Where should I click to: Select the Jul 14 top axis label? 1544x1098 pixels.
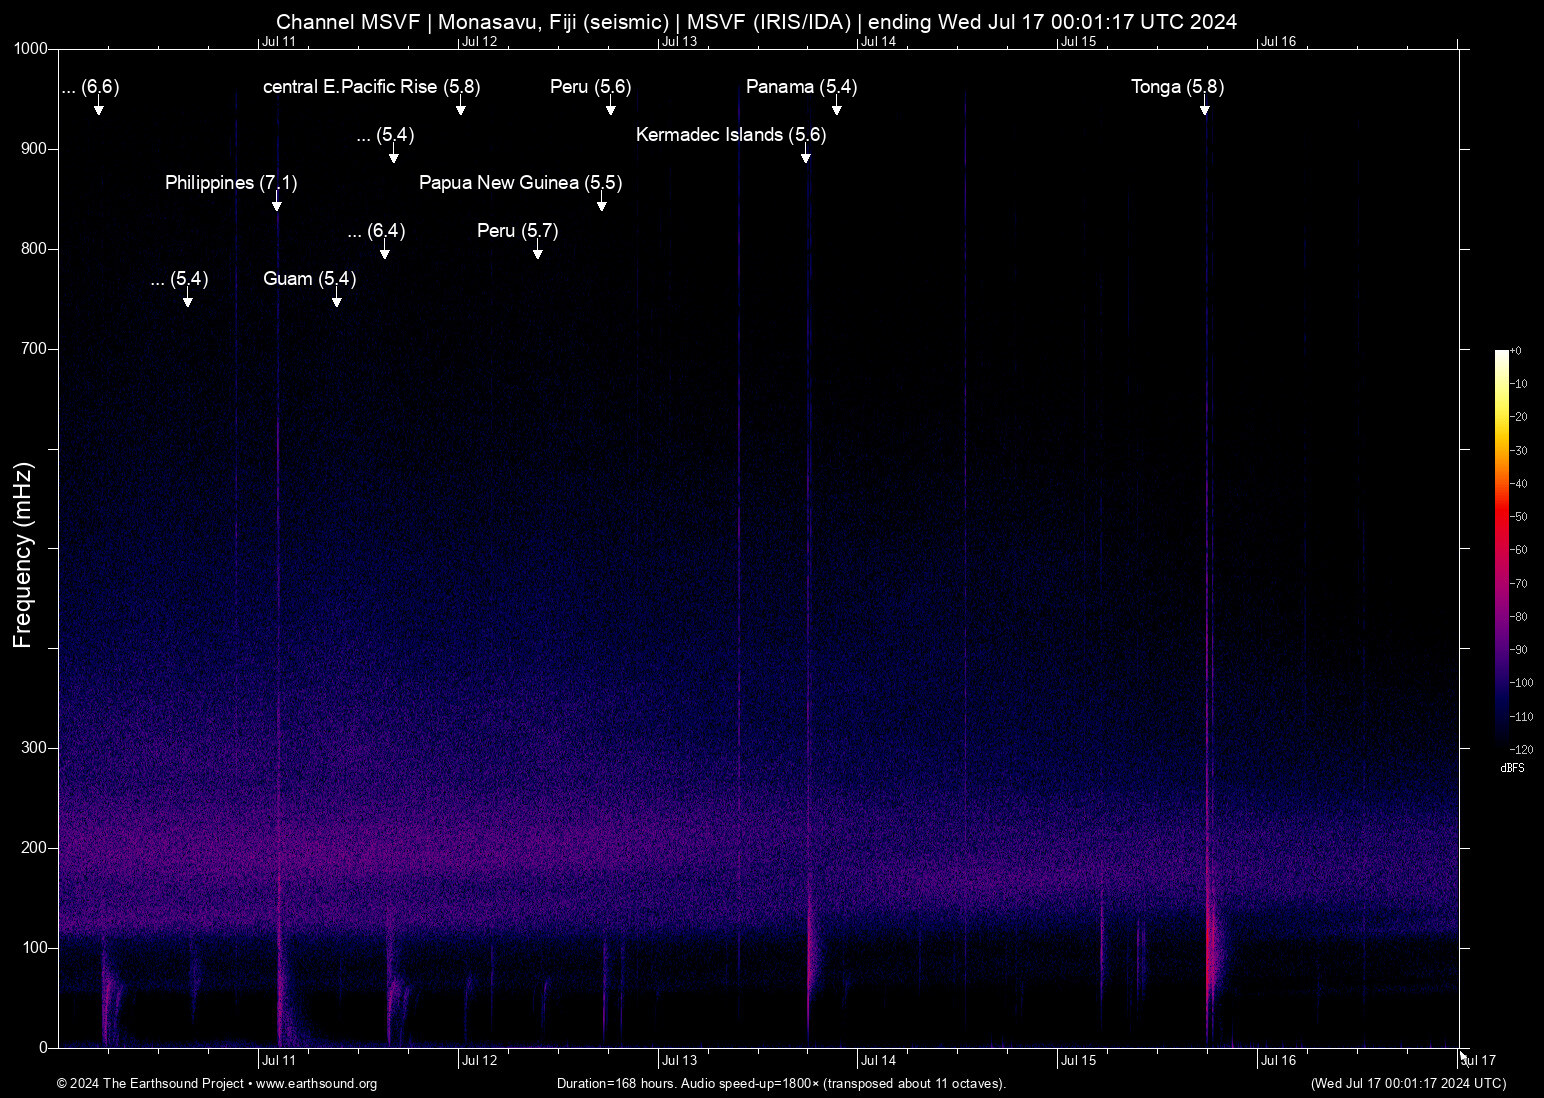(880, 42)
